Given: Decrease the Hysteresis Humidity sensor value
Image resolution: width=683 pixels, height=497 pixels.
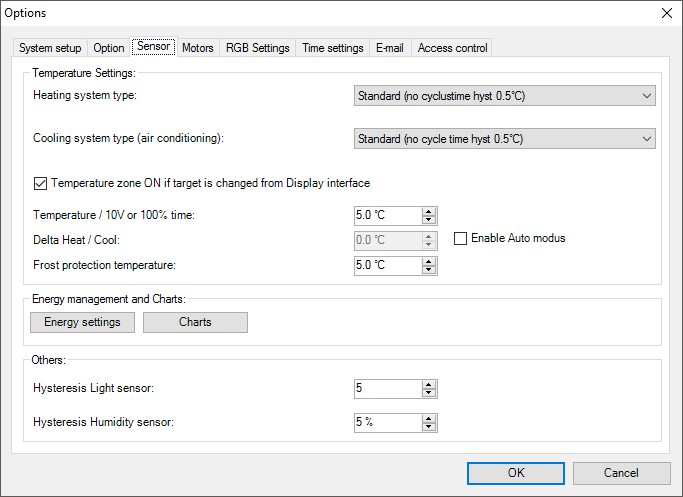Looking at the screenshot, I should click(429, 427).
